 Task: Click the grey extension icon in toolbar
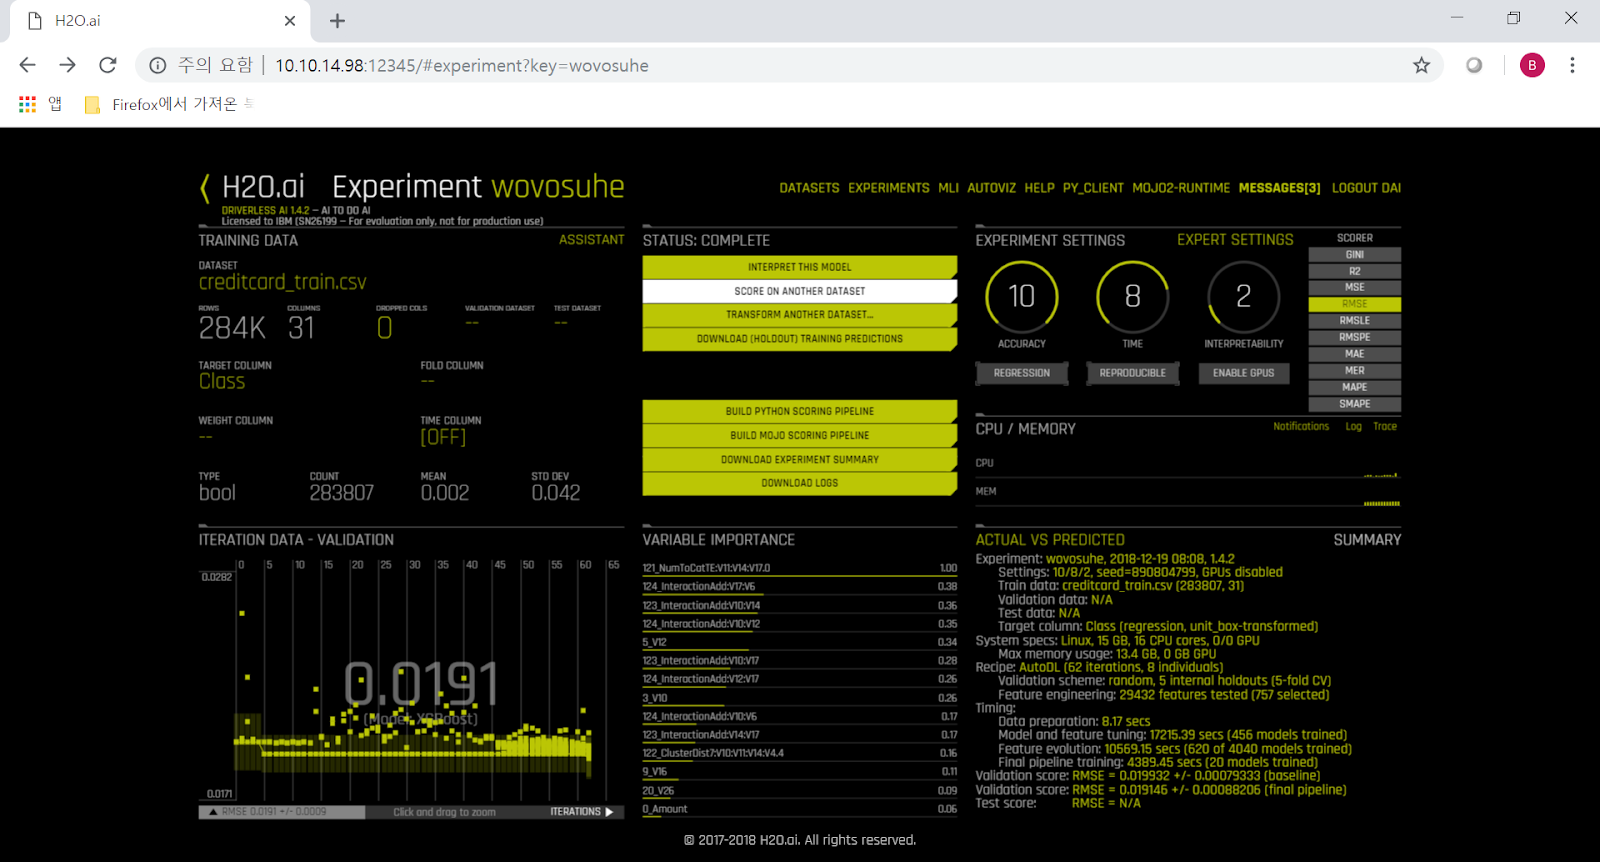(x=1474, y=65)
